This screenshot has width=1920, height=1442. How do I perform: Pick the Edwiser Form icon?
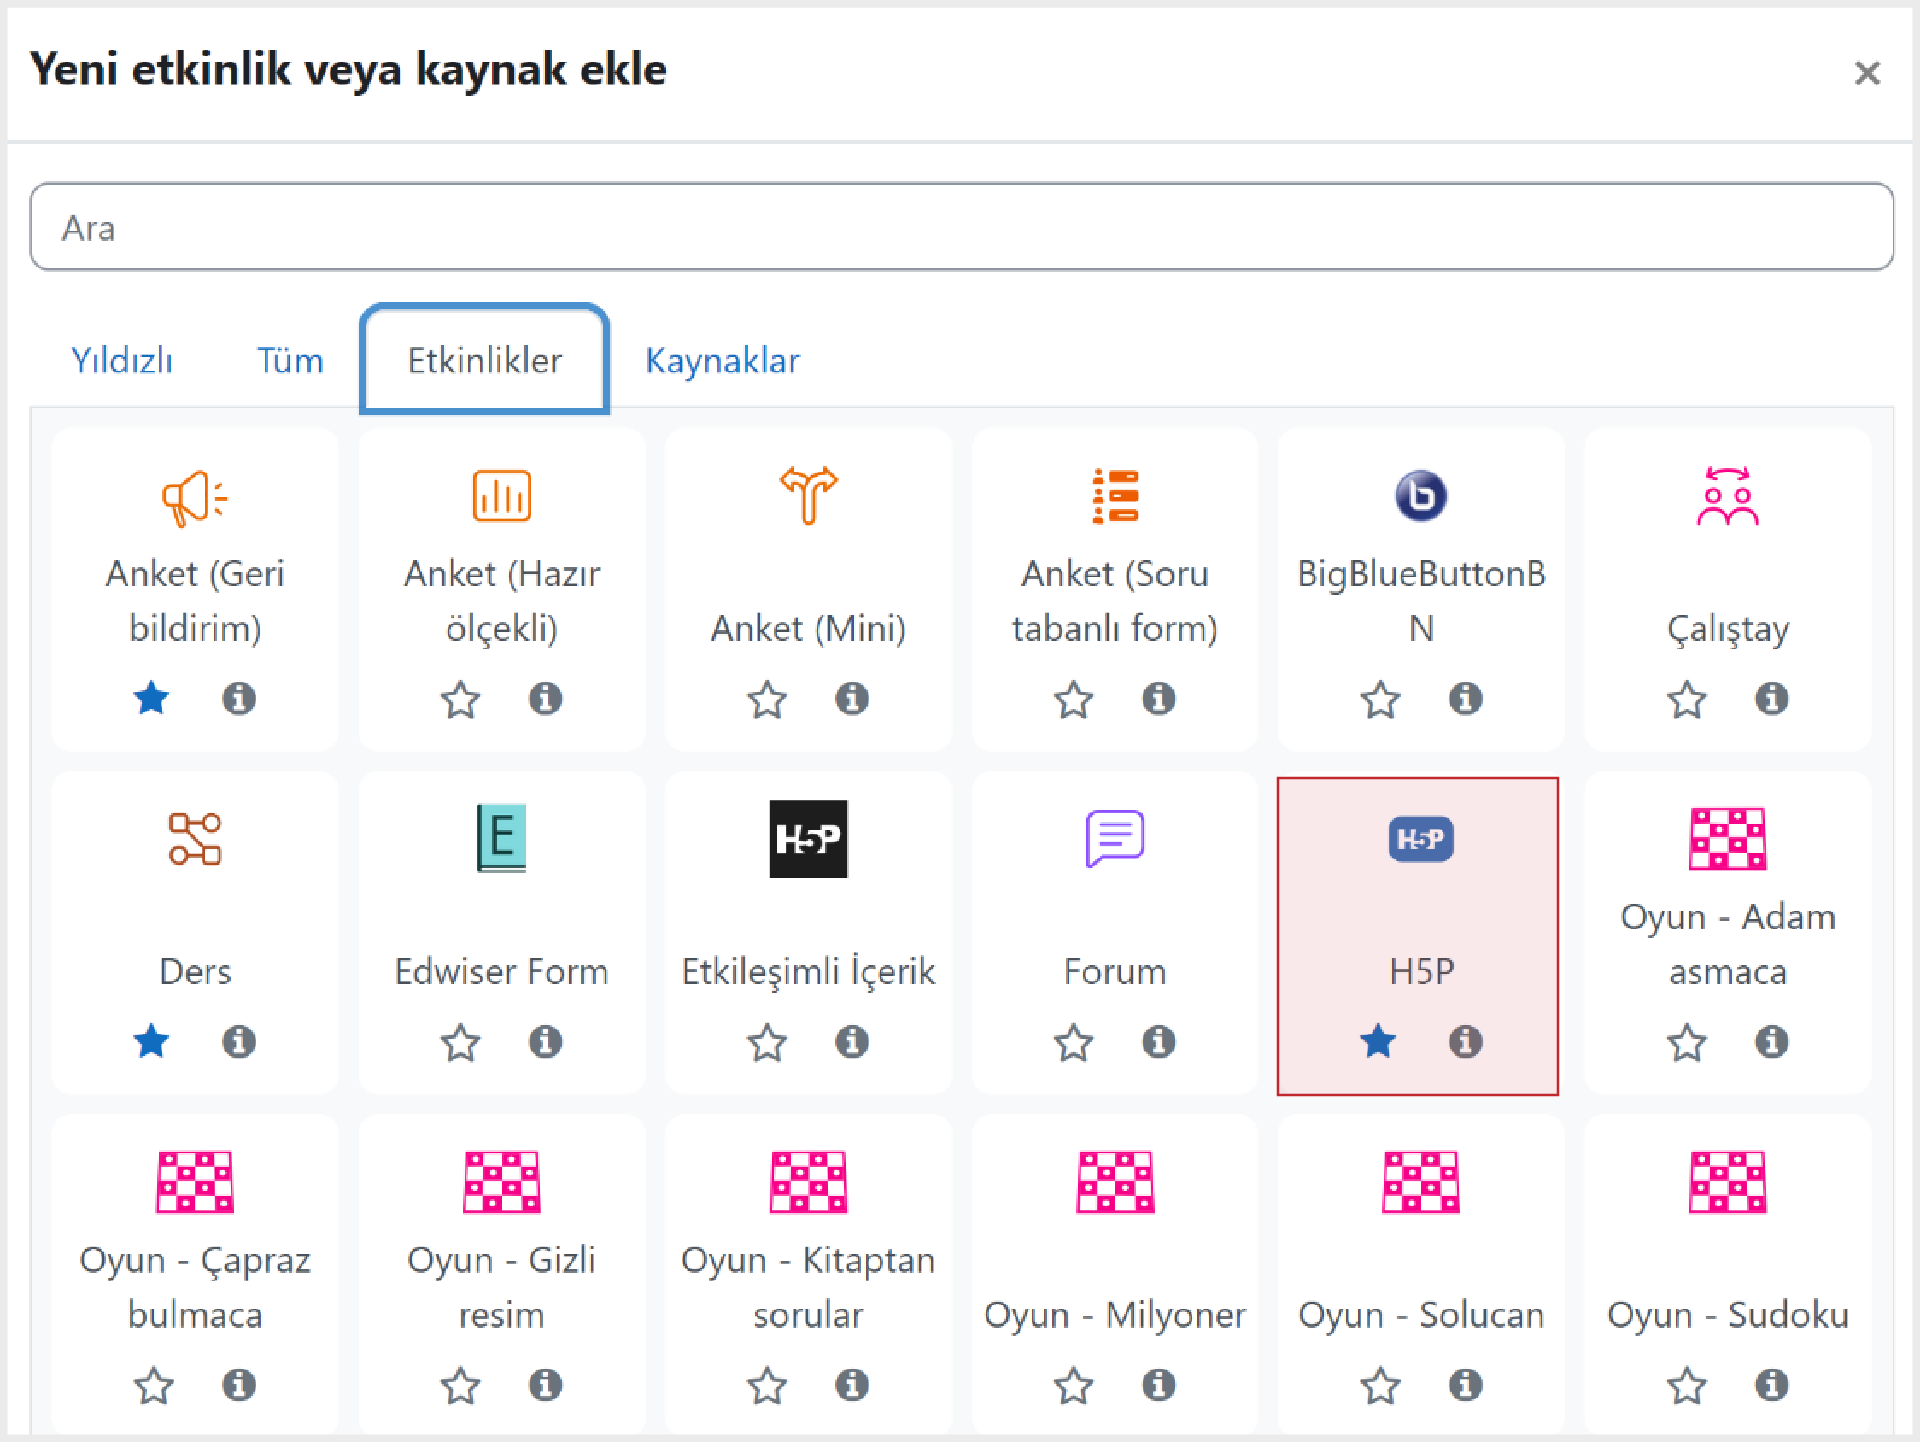[501, 838]
